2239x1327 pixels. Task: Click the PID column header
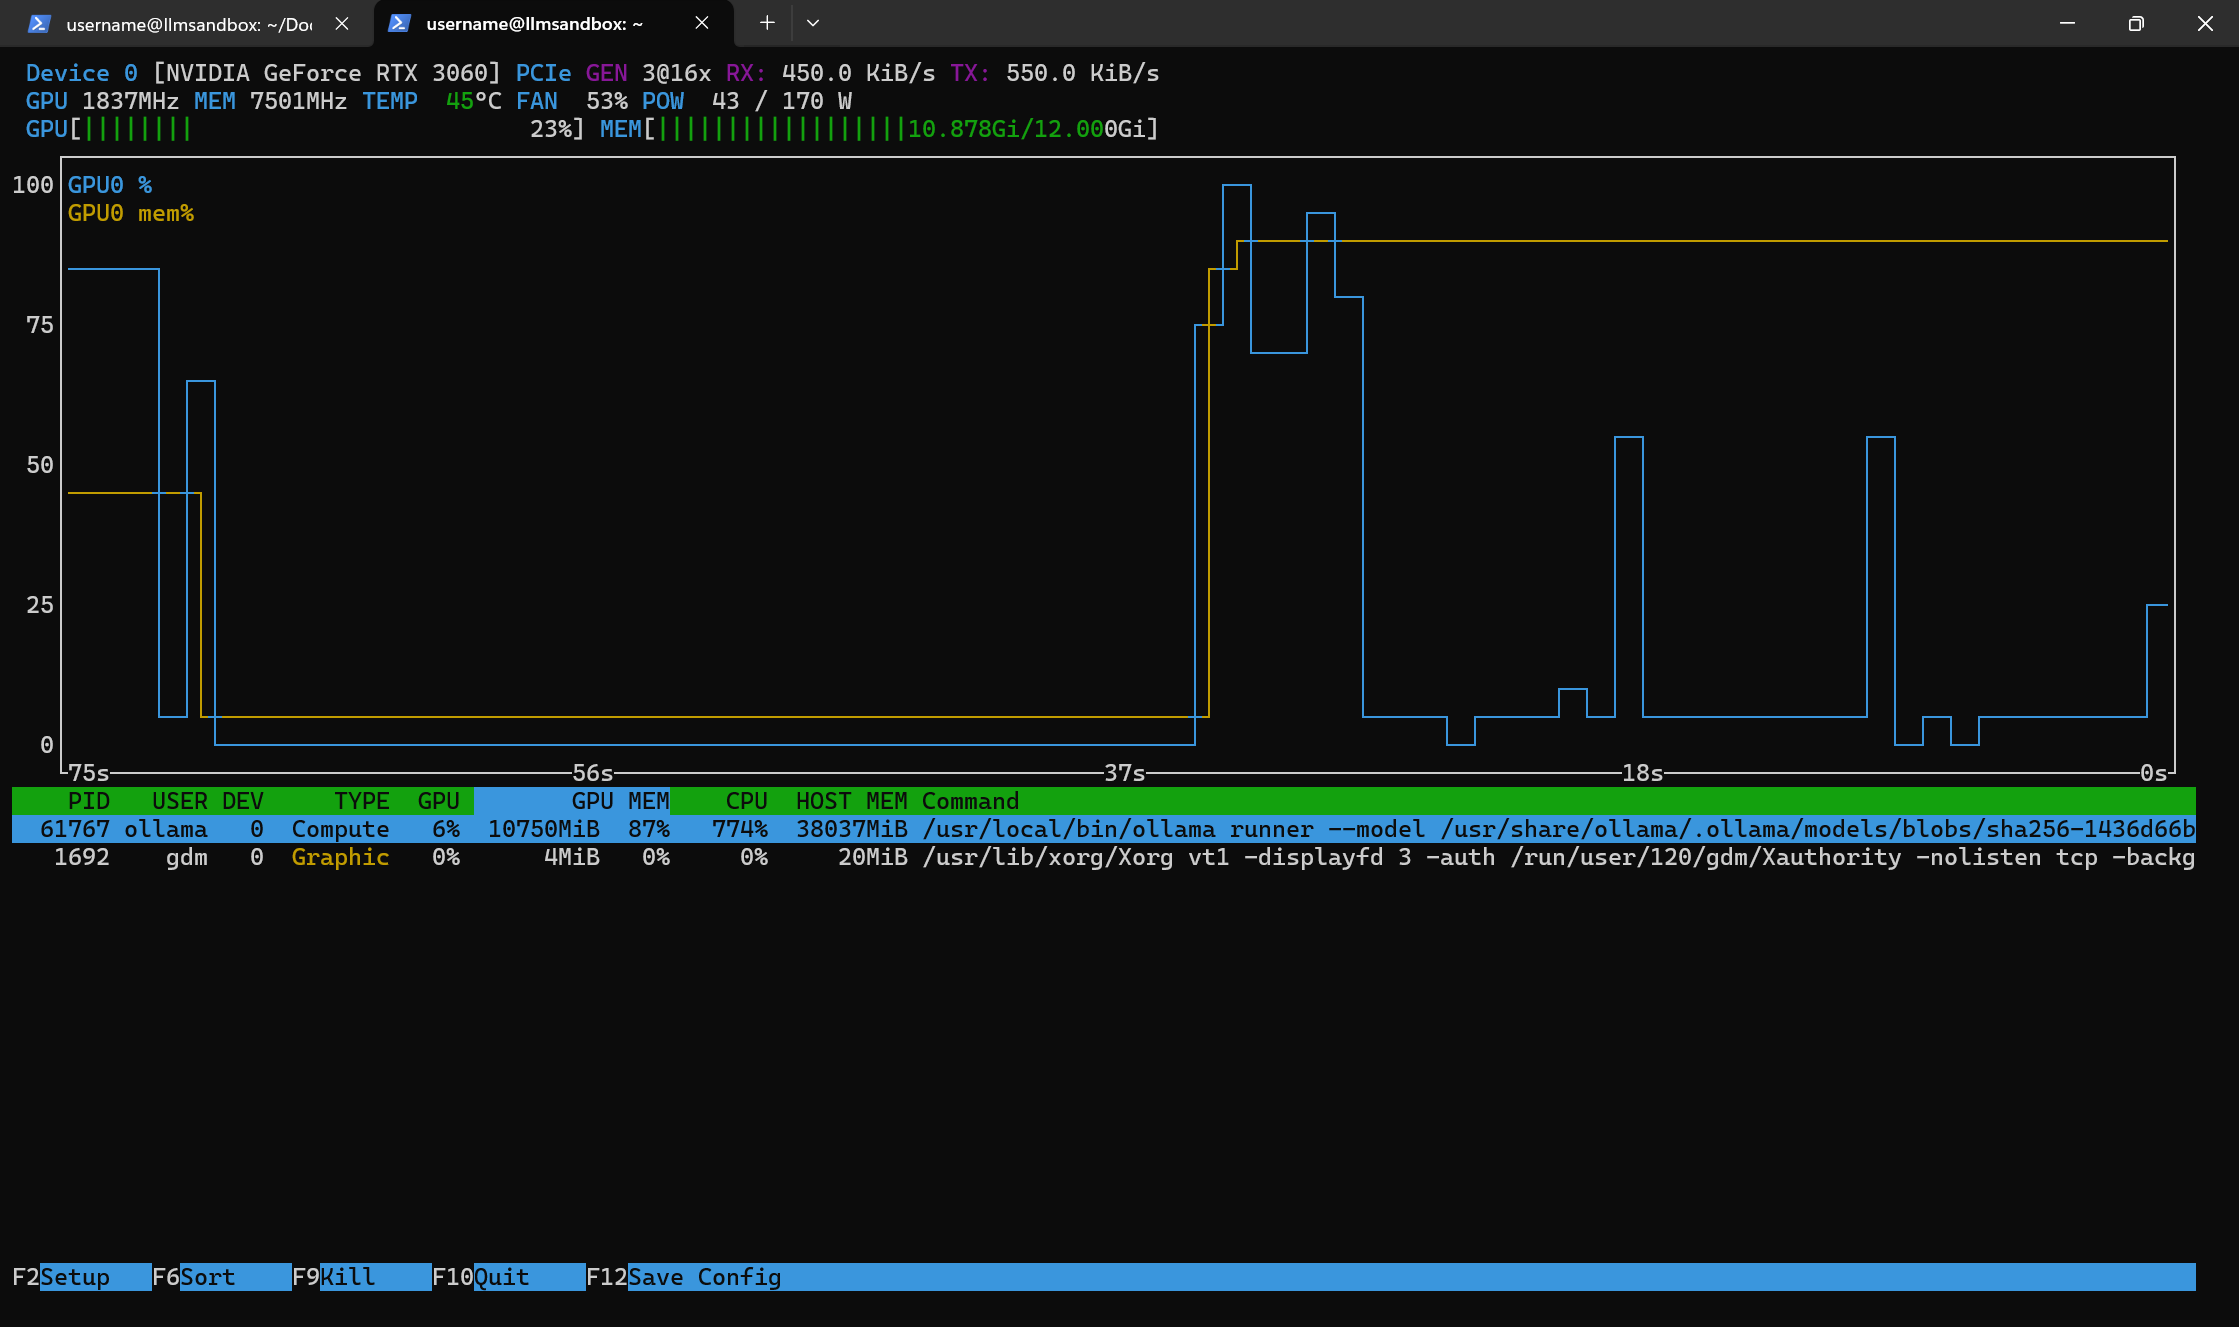click(x=89, y=801)
